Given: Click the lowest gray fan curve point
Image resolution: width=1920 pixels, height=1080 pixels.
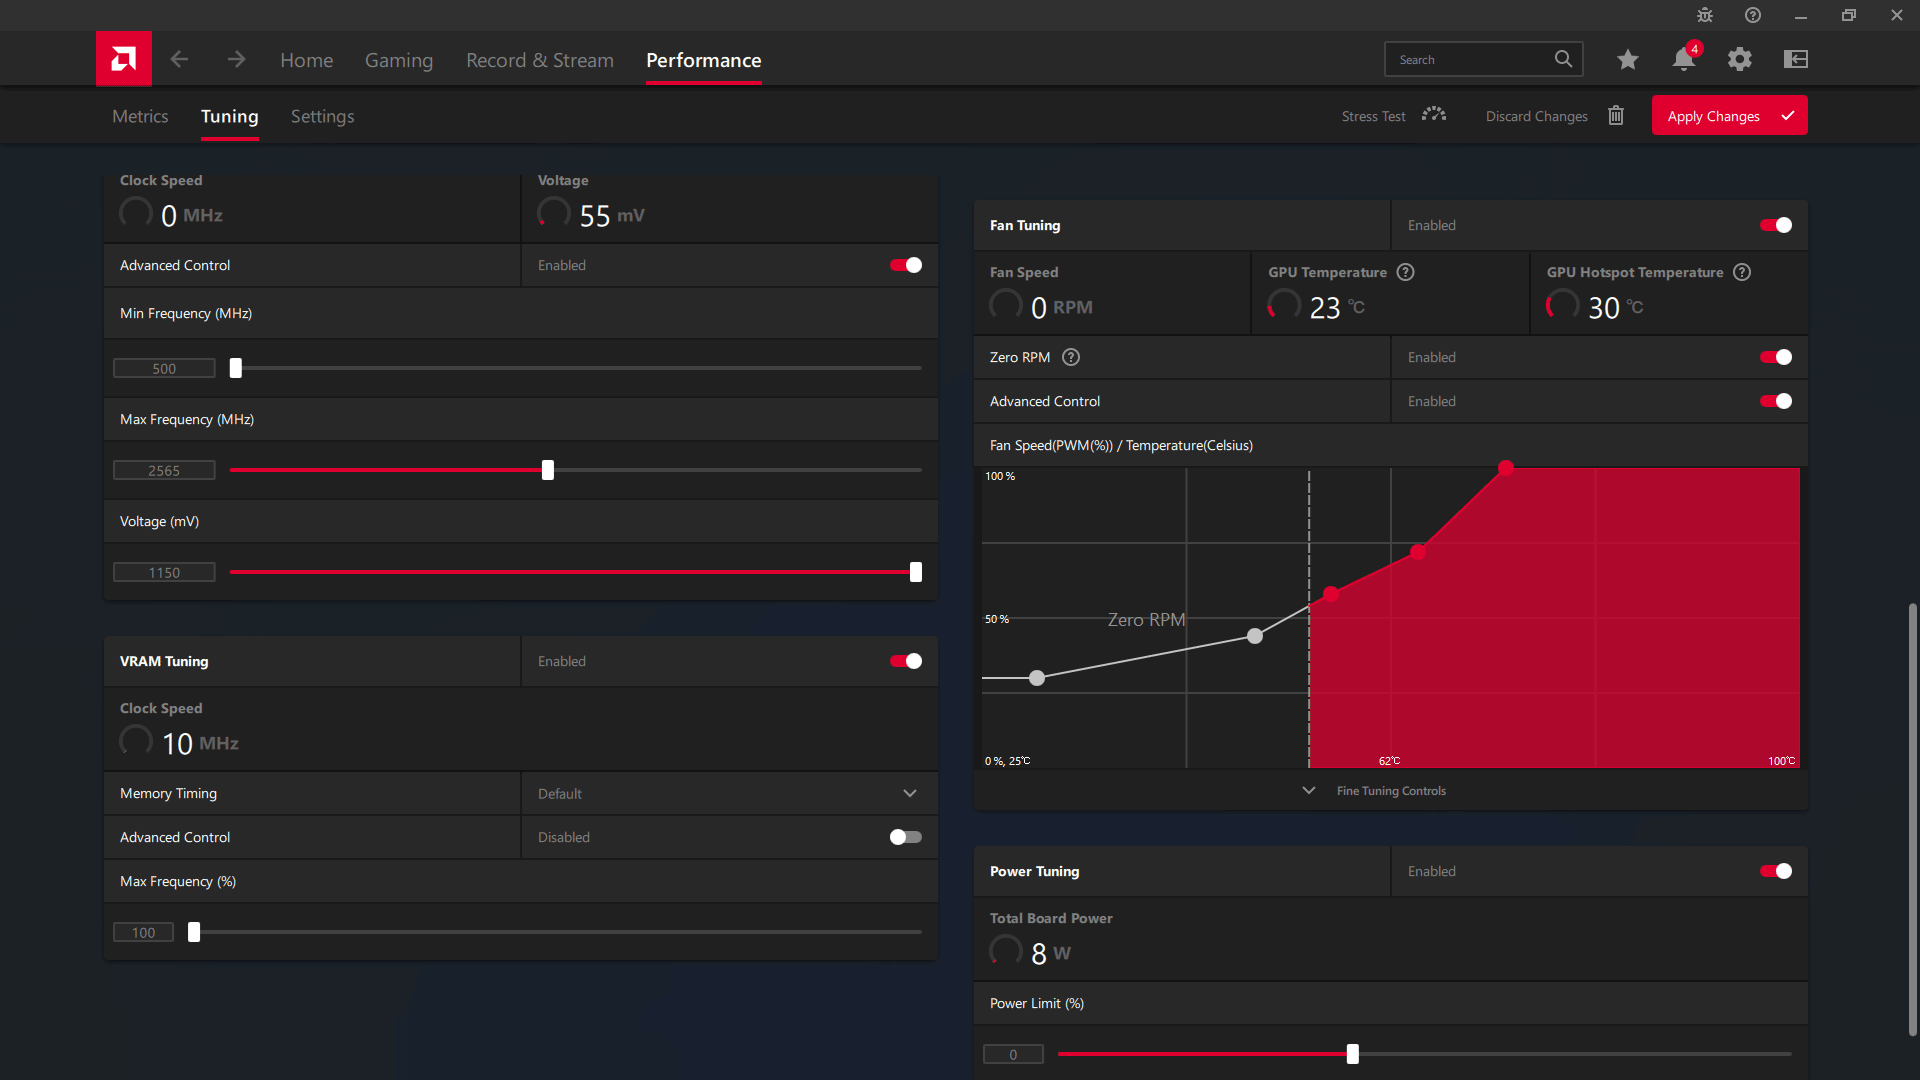Looking at the screenshot, I should click(1037, 678).
